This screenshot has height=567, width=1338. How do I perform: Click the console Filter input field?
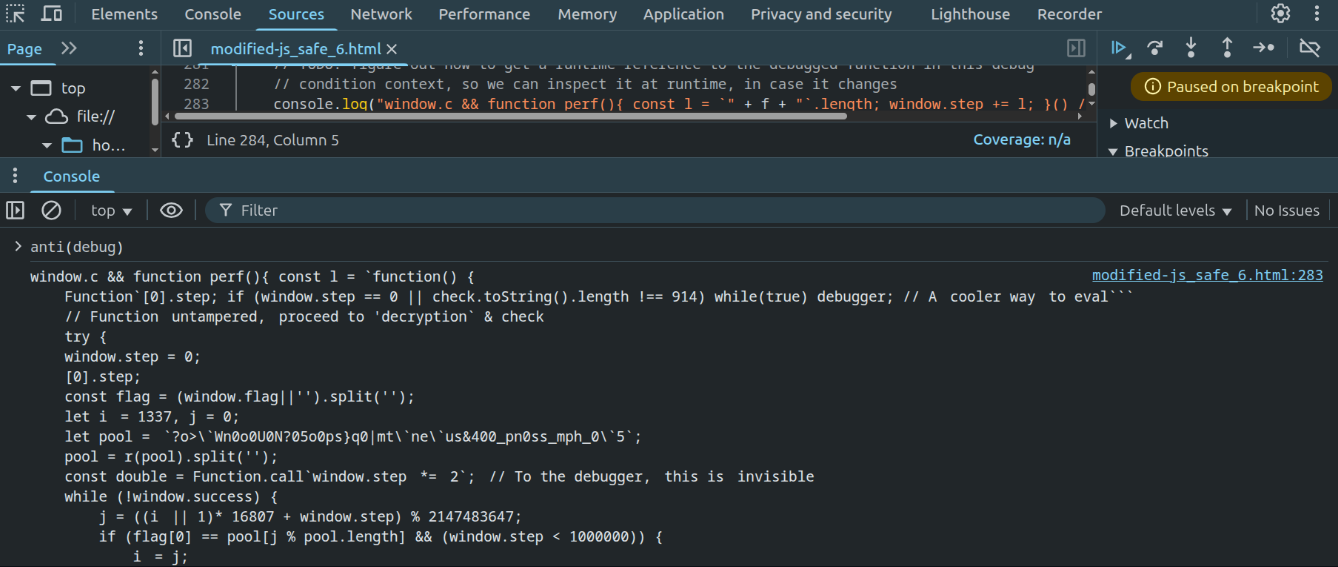pyautogui.click(x=660, y=210)
